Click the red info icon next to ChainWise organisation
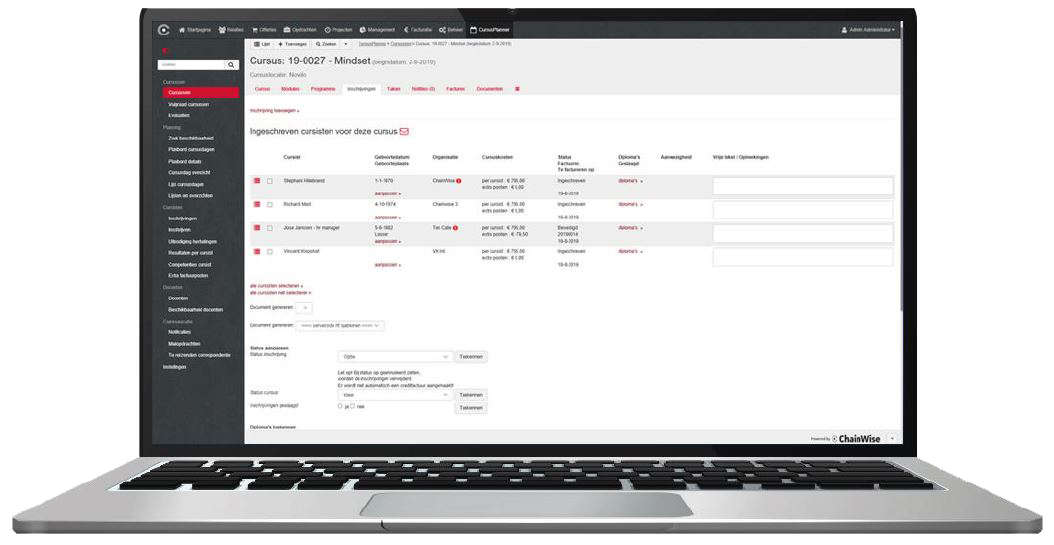 (459, 181)
